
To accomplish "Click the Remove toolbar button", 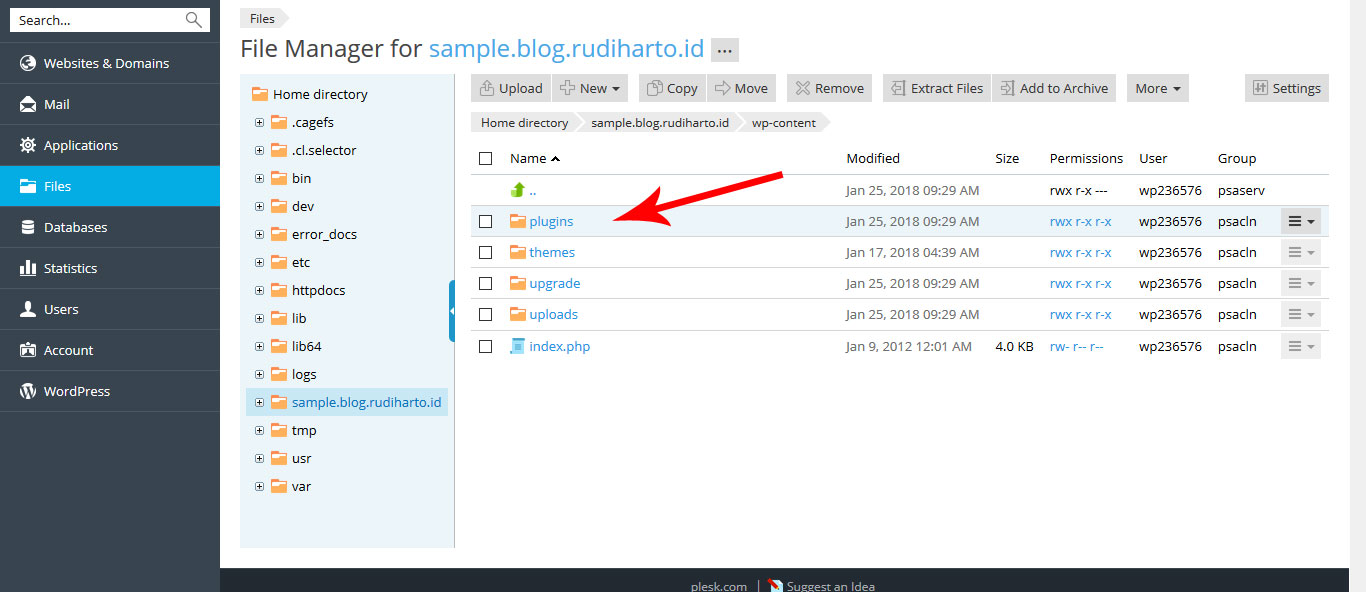I will (x=829, y=88).
